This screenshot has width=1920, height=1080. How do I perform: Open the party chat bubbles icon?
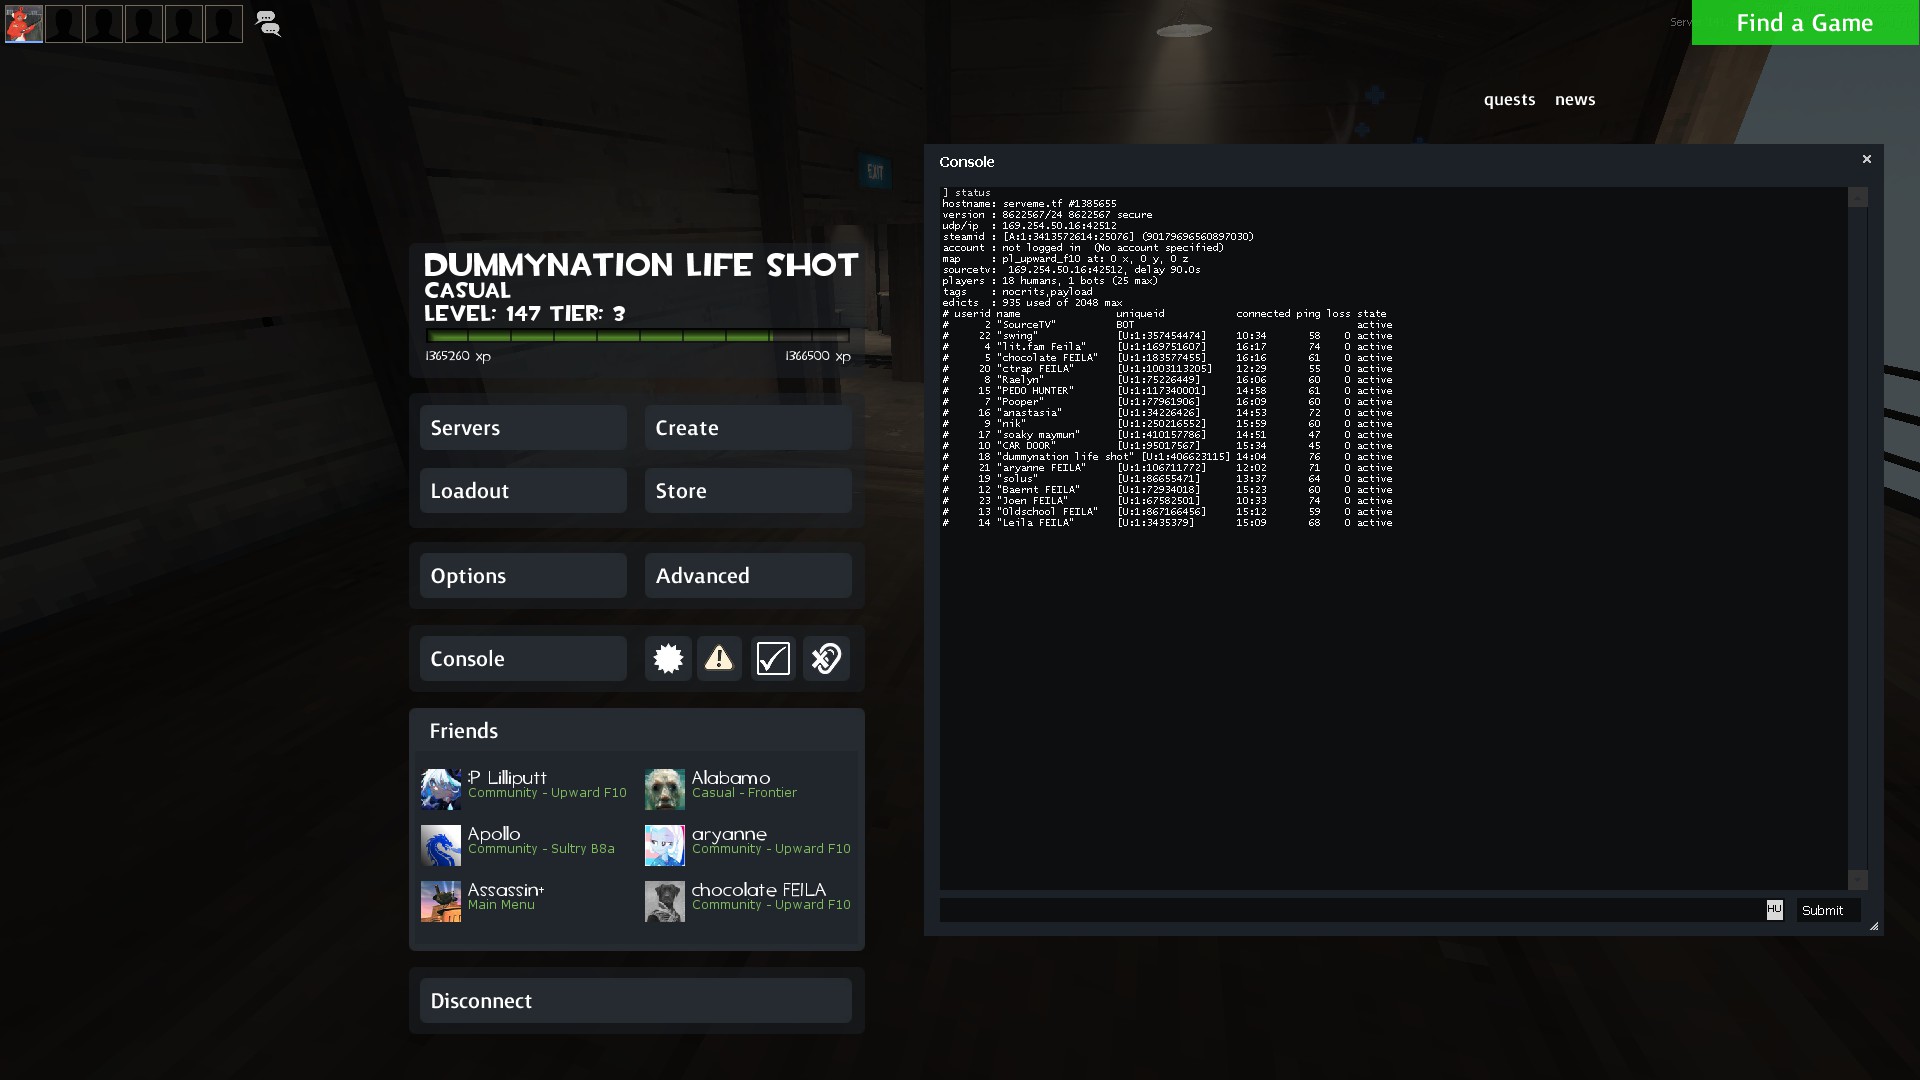coord(267,24)
